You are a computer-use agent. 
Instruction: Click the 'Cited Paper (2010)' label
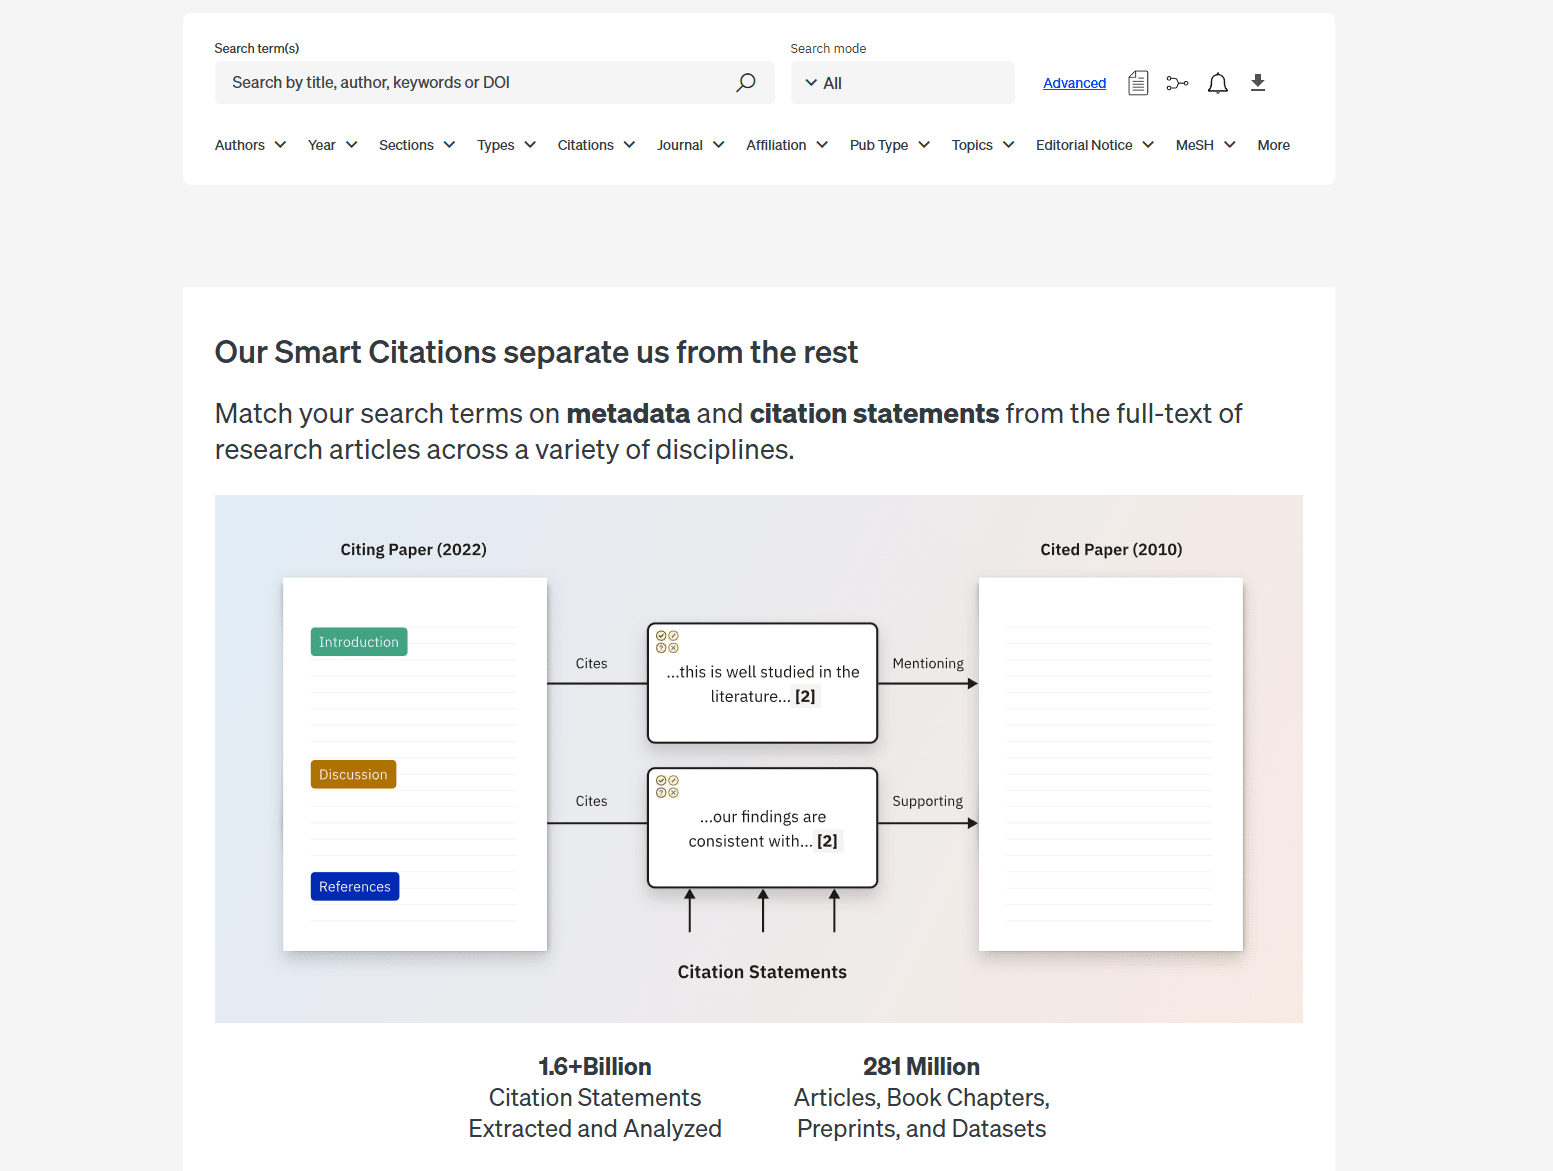(1111, 549)
